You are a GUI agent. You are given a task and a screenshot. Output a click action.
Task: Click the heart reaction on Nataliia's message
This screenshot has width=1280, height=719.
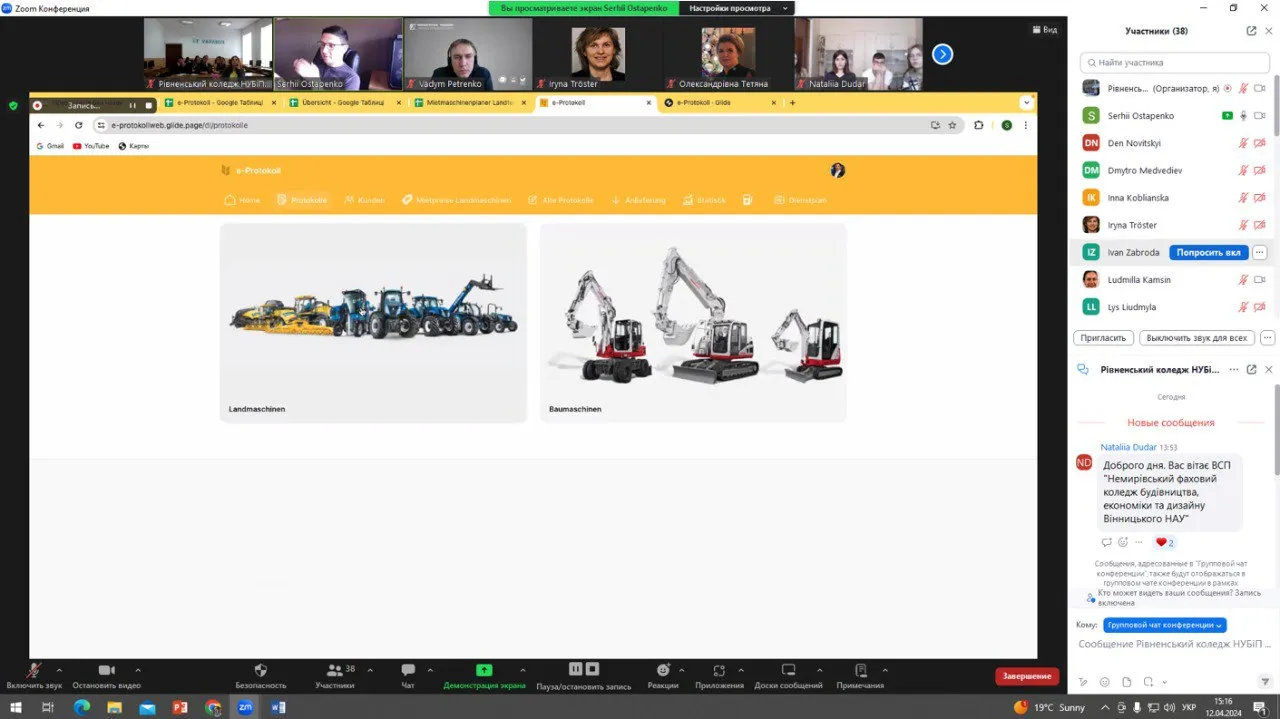point(1162,542)
